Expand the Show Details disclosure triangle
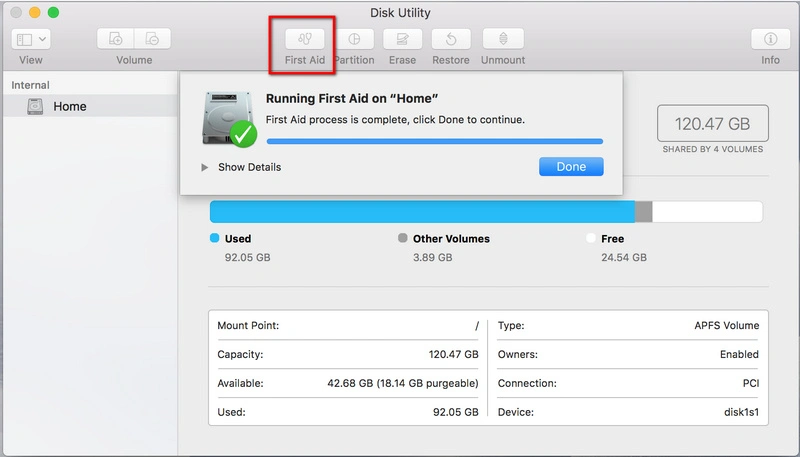This screenshot has height=457, width=800. point(205,167)
